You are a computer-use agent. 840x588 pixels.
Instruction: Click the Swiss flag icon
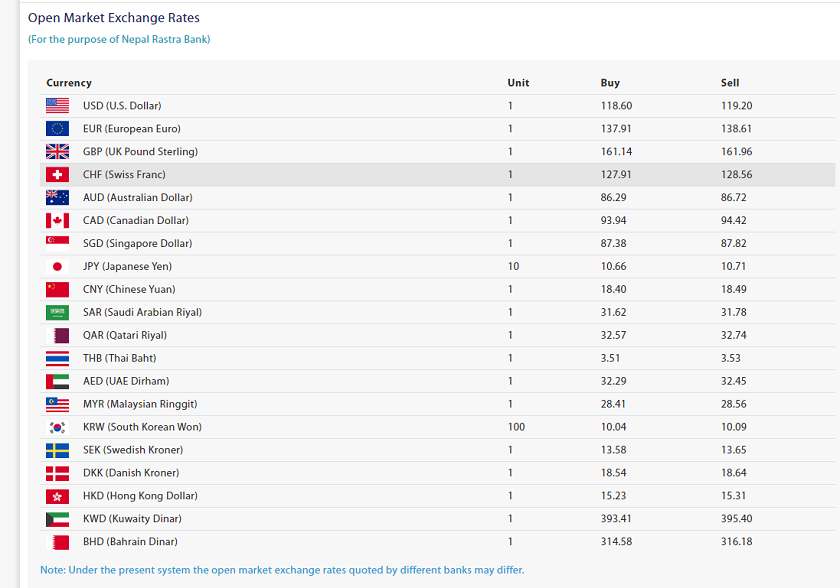pos(57,175)
